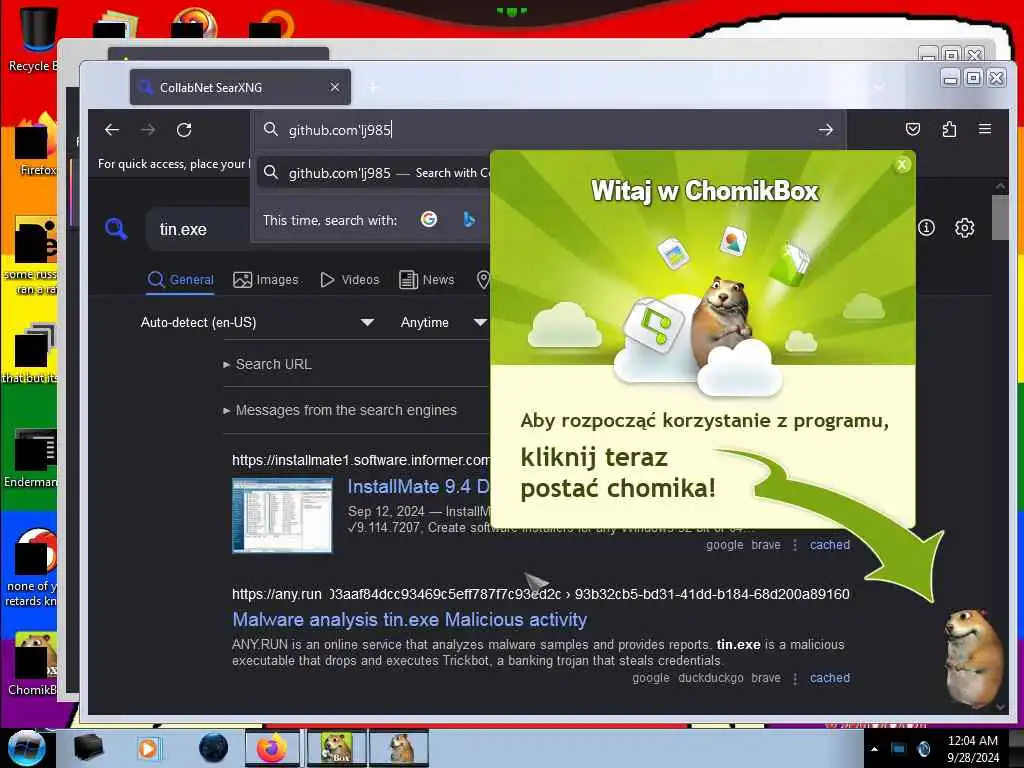This screenshot has height=768, width=1024.
Task: Expand Messages from the search engines
Action: click(x=340, y=410)
